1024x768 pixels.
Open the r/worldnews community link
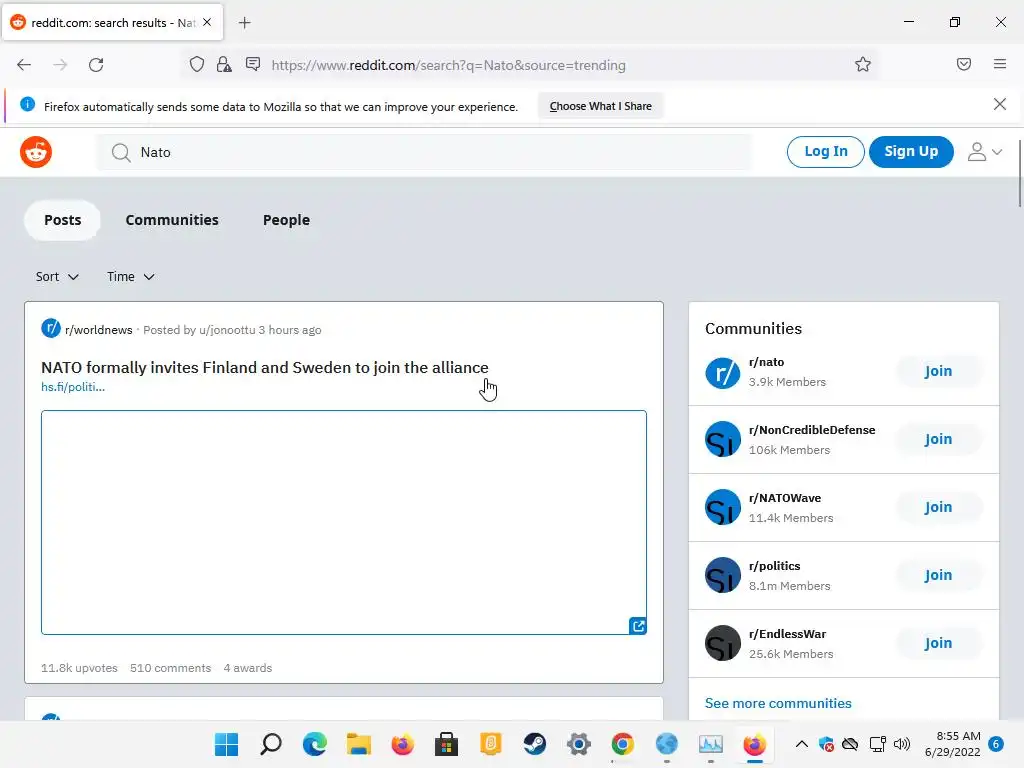click(x=99, y=330)
